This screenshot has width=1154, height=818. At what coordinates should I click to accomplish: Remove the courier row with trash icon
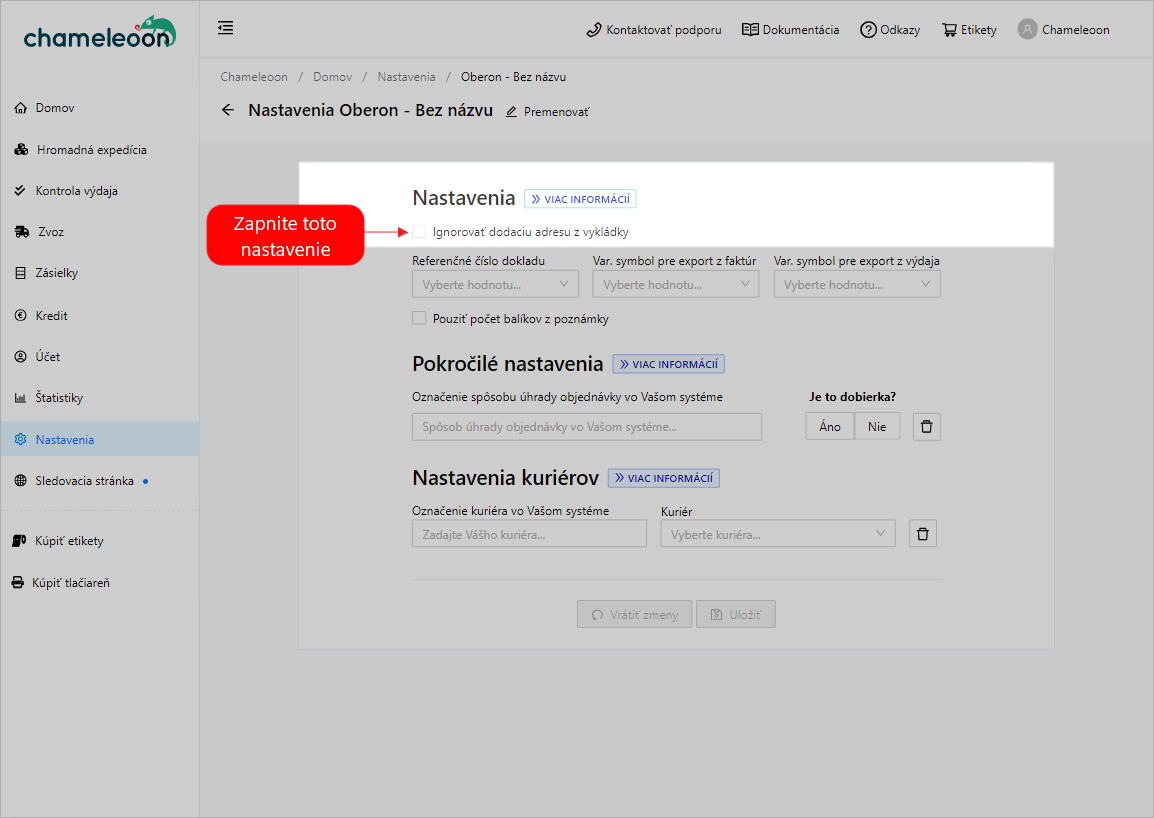pyautogui.click(x=922, y=534)
